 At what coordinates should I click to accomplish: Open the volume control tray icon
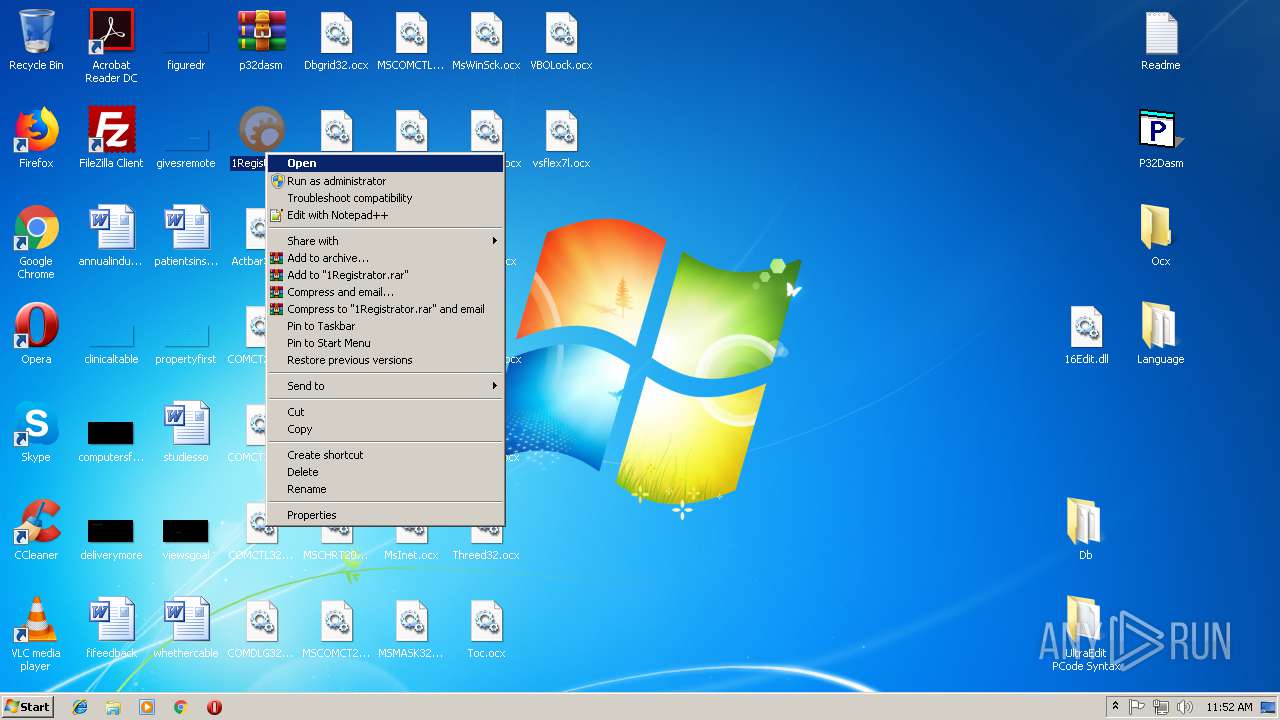tap(1185, 707)
